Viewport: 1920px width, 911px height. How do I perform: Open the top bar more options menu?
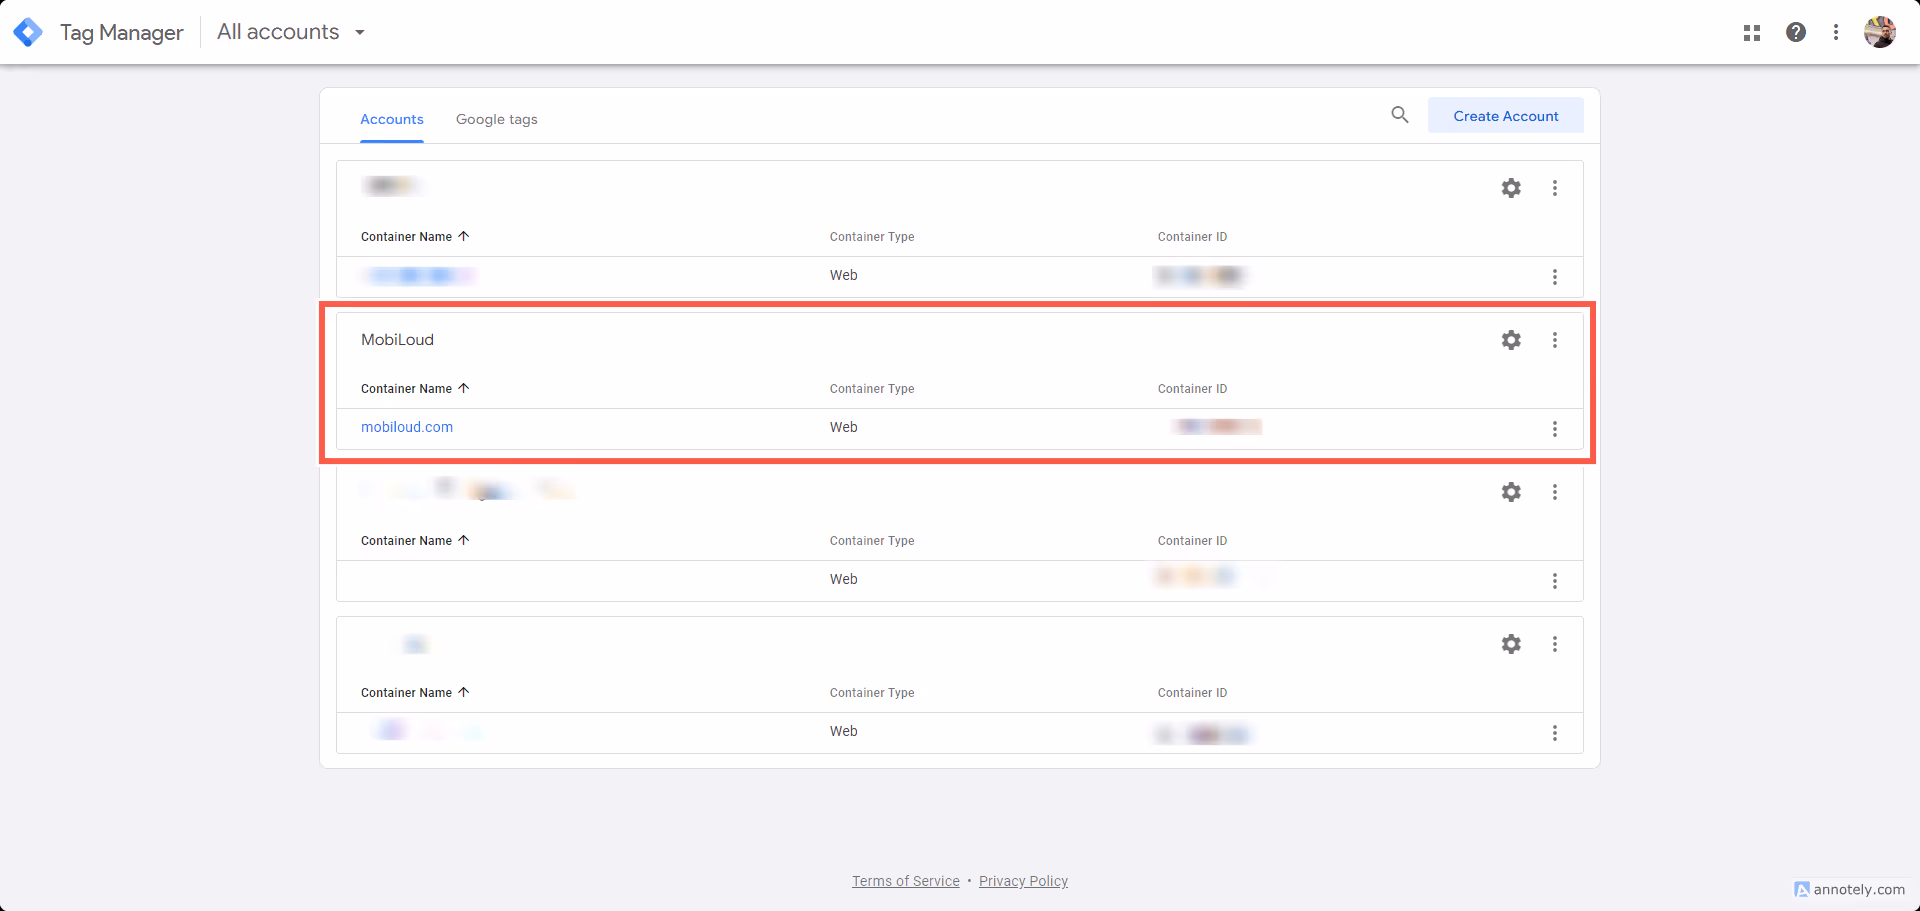tap(1836, 32)
